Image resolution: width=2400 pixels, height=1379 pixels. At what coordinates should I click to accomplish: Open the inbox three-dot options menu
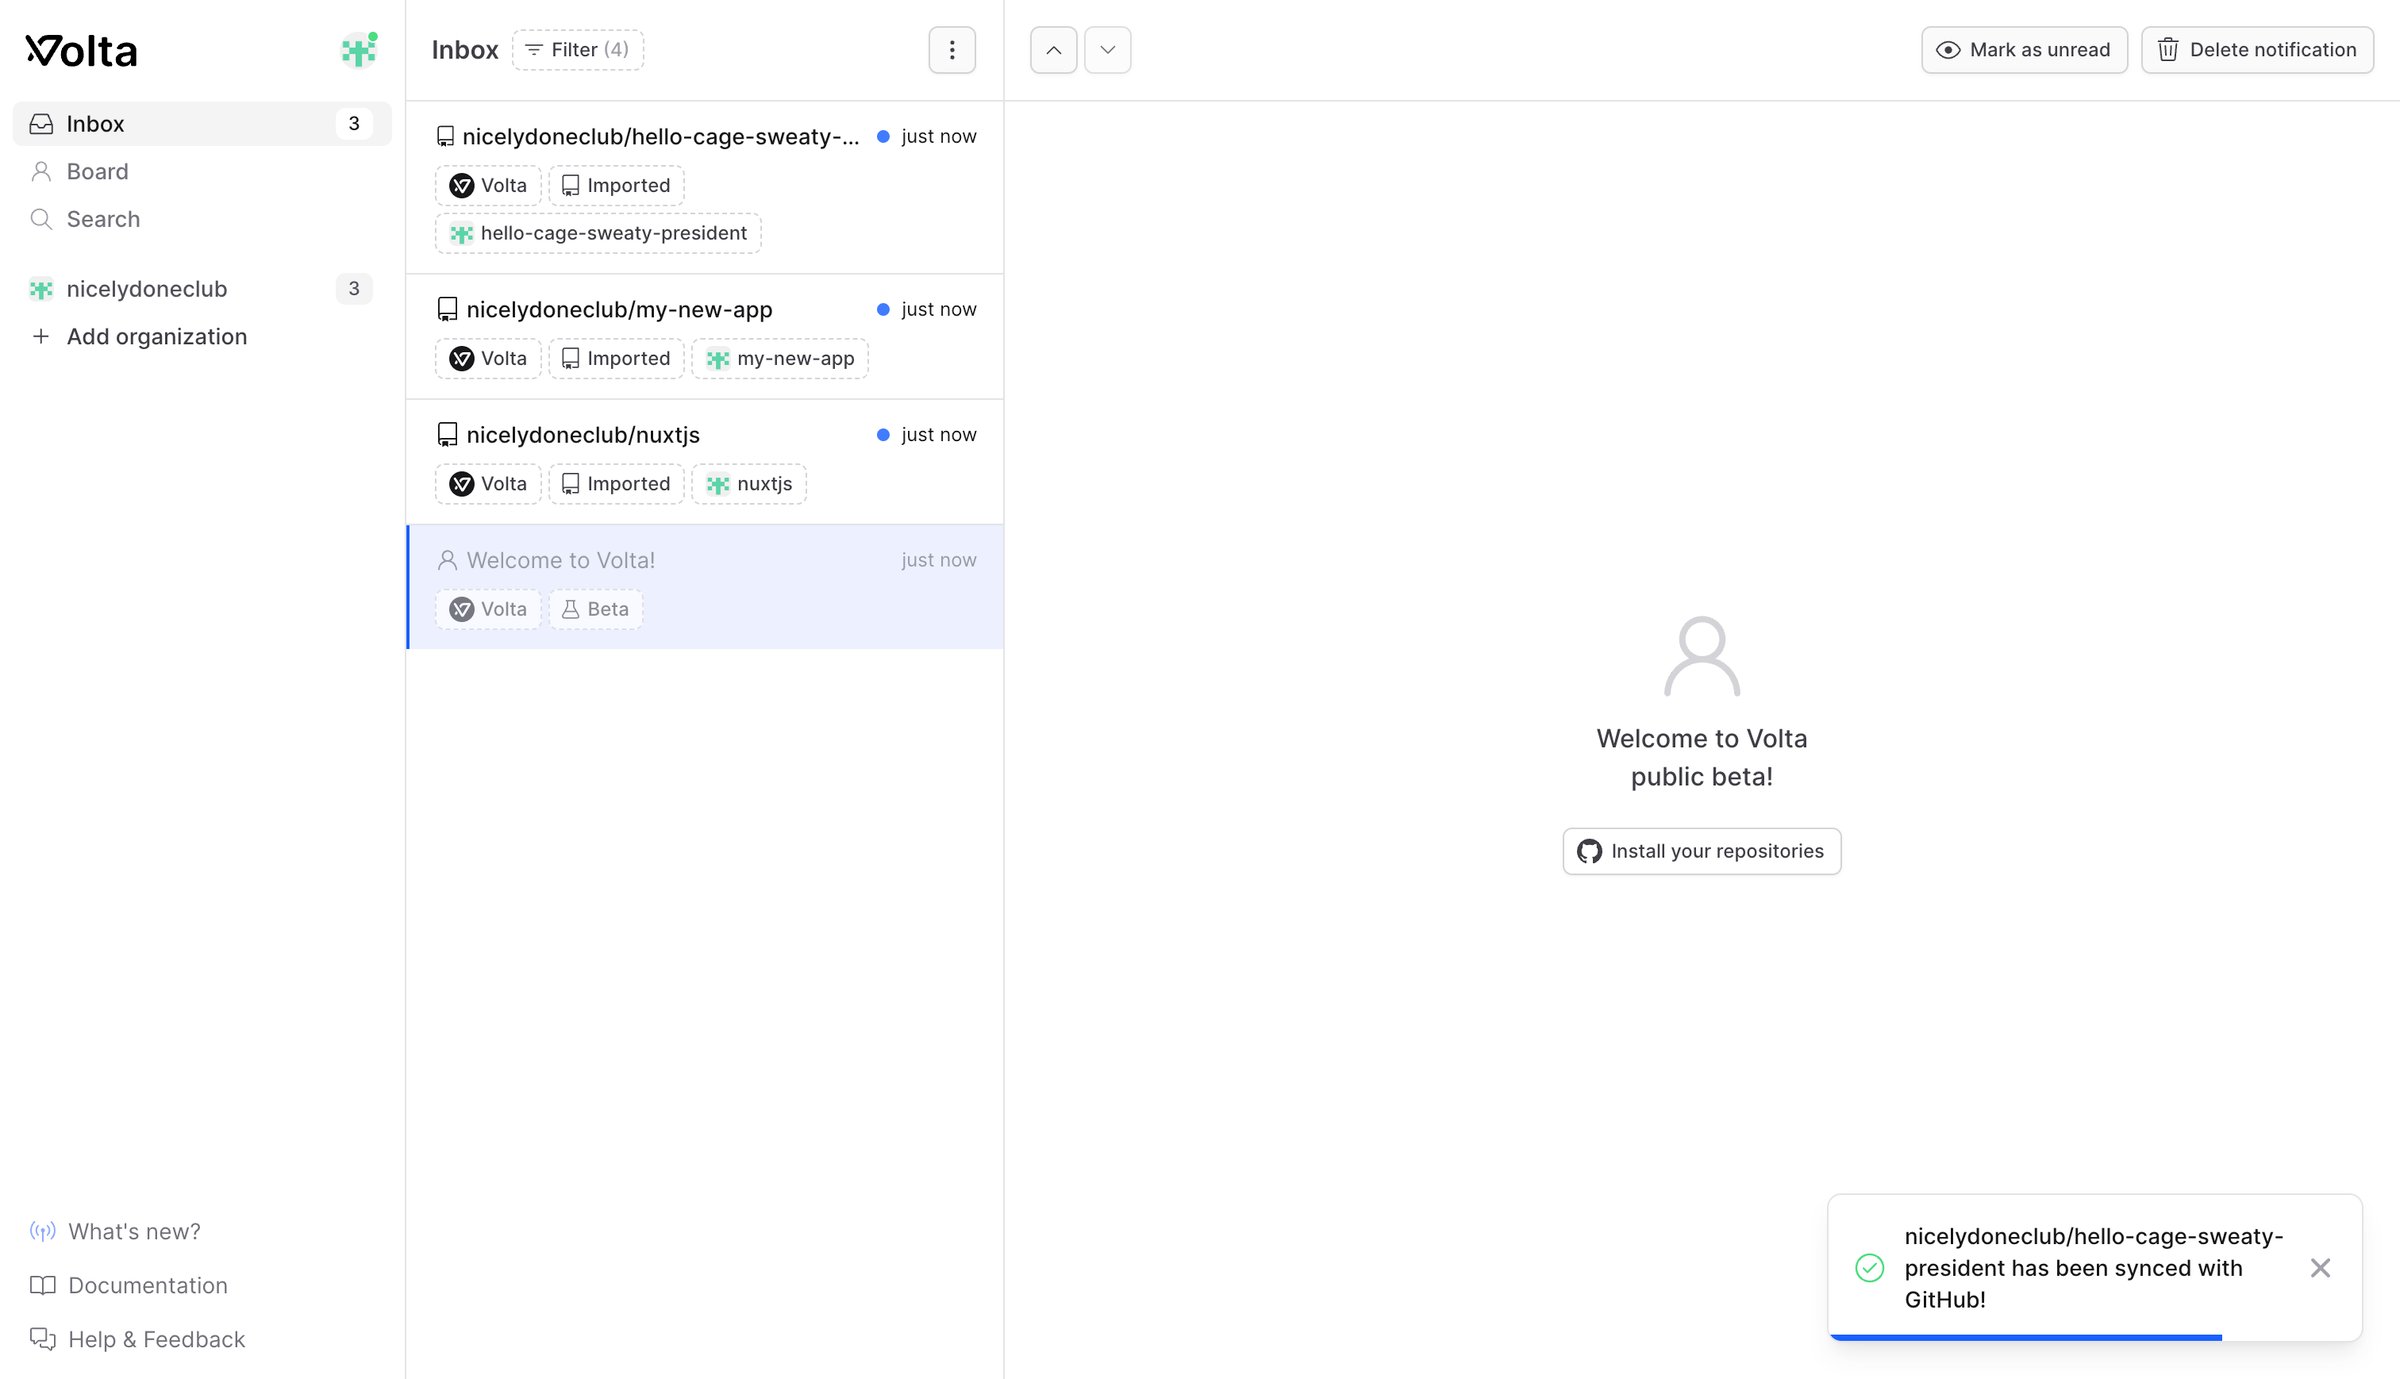point(952,50)
